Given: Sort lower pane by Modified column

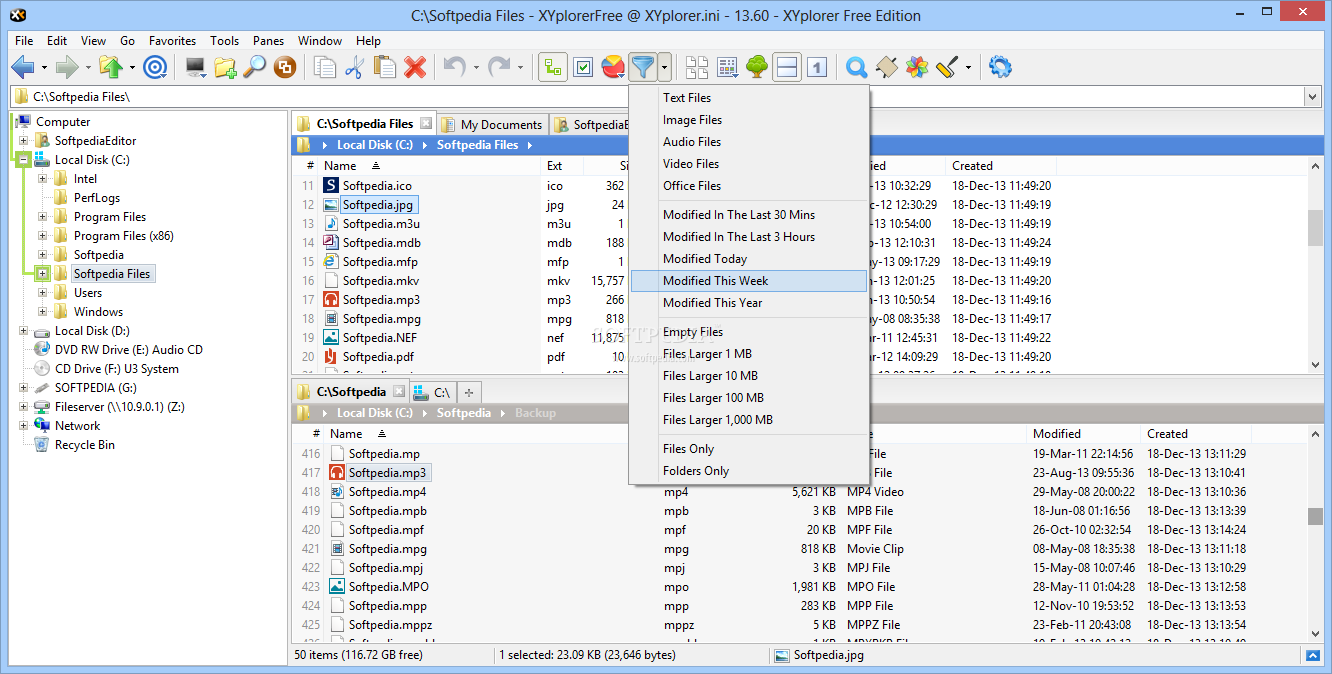Looking at the screenshot, I should [x=1057, y=434].
